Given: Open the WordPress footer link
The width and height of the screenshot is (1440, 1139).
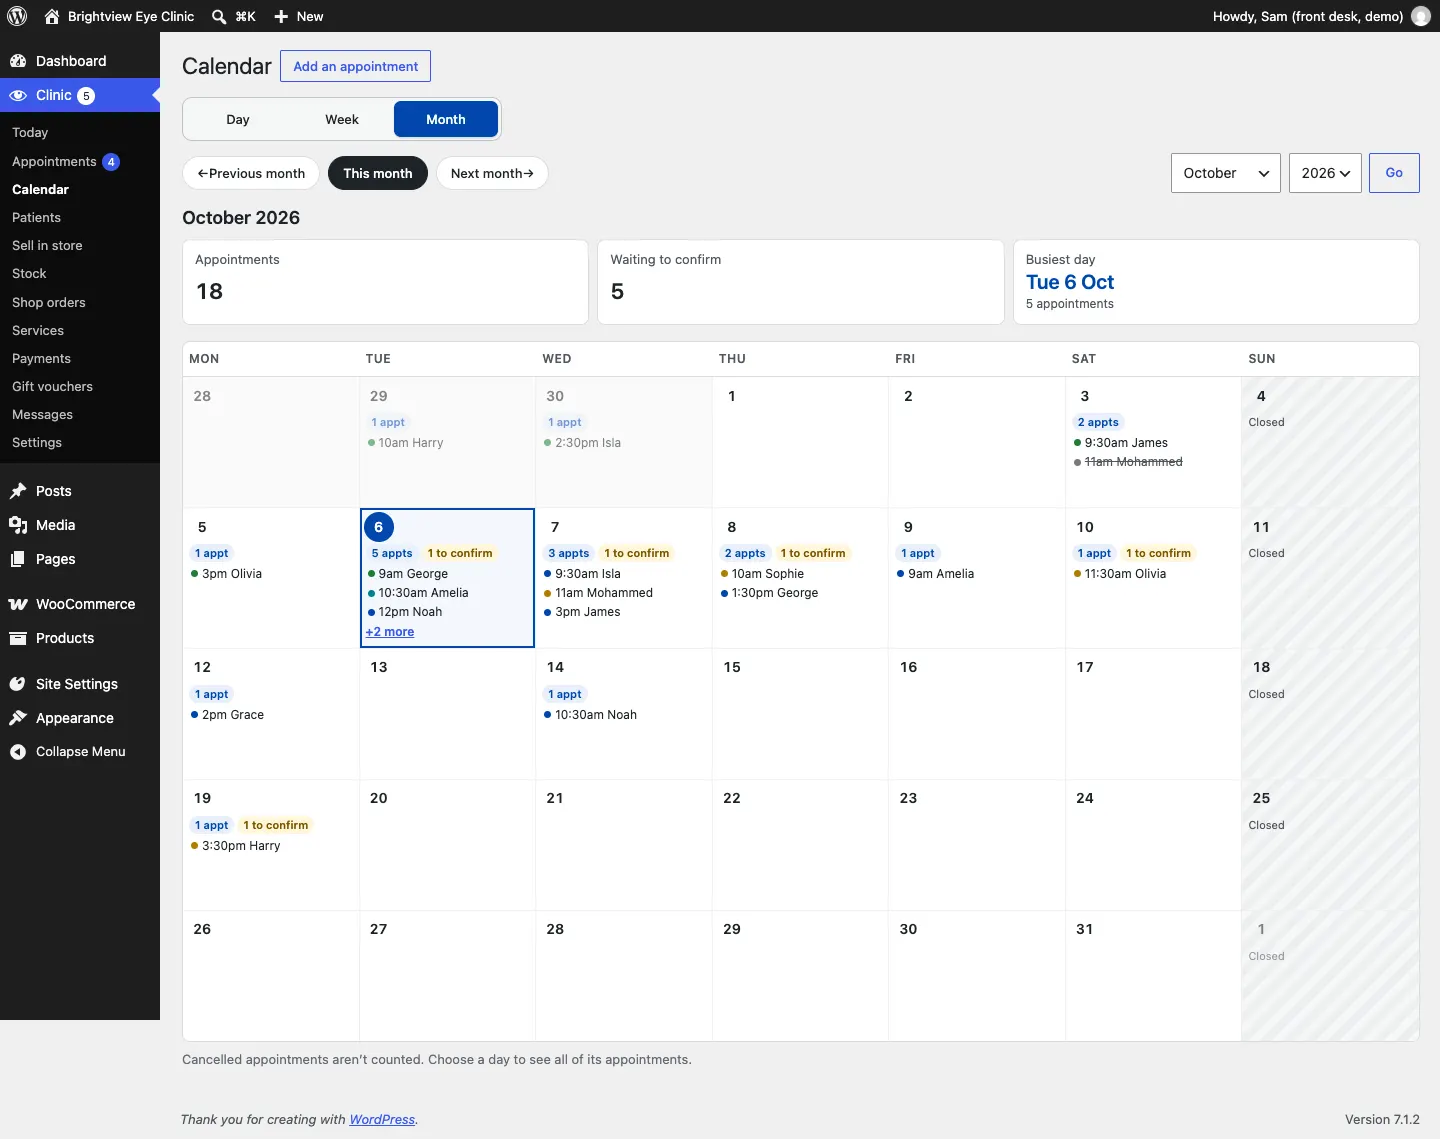Looking at the screenshot, I should click(382, 1120).
